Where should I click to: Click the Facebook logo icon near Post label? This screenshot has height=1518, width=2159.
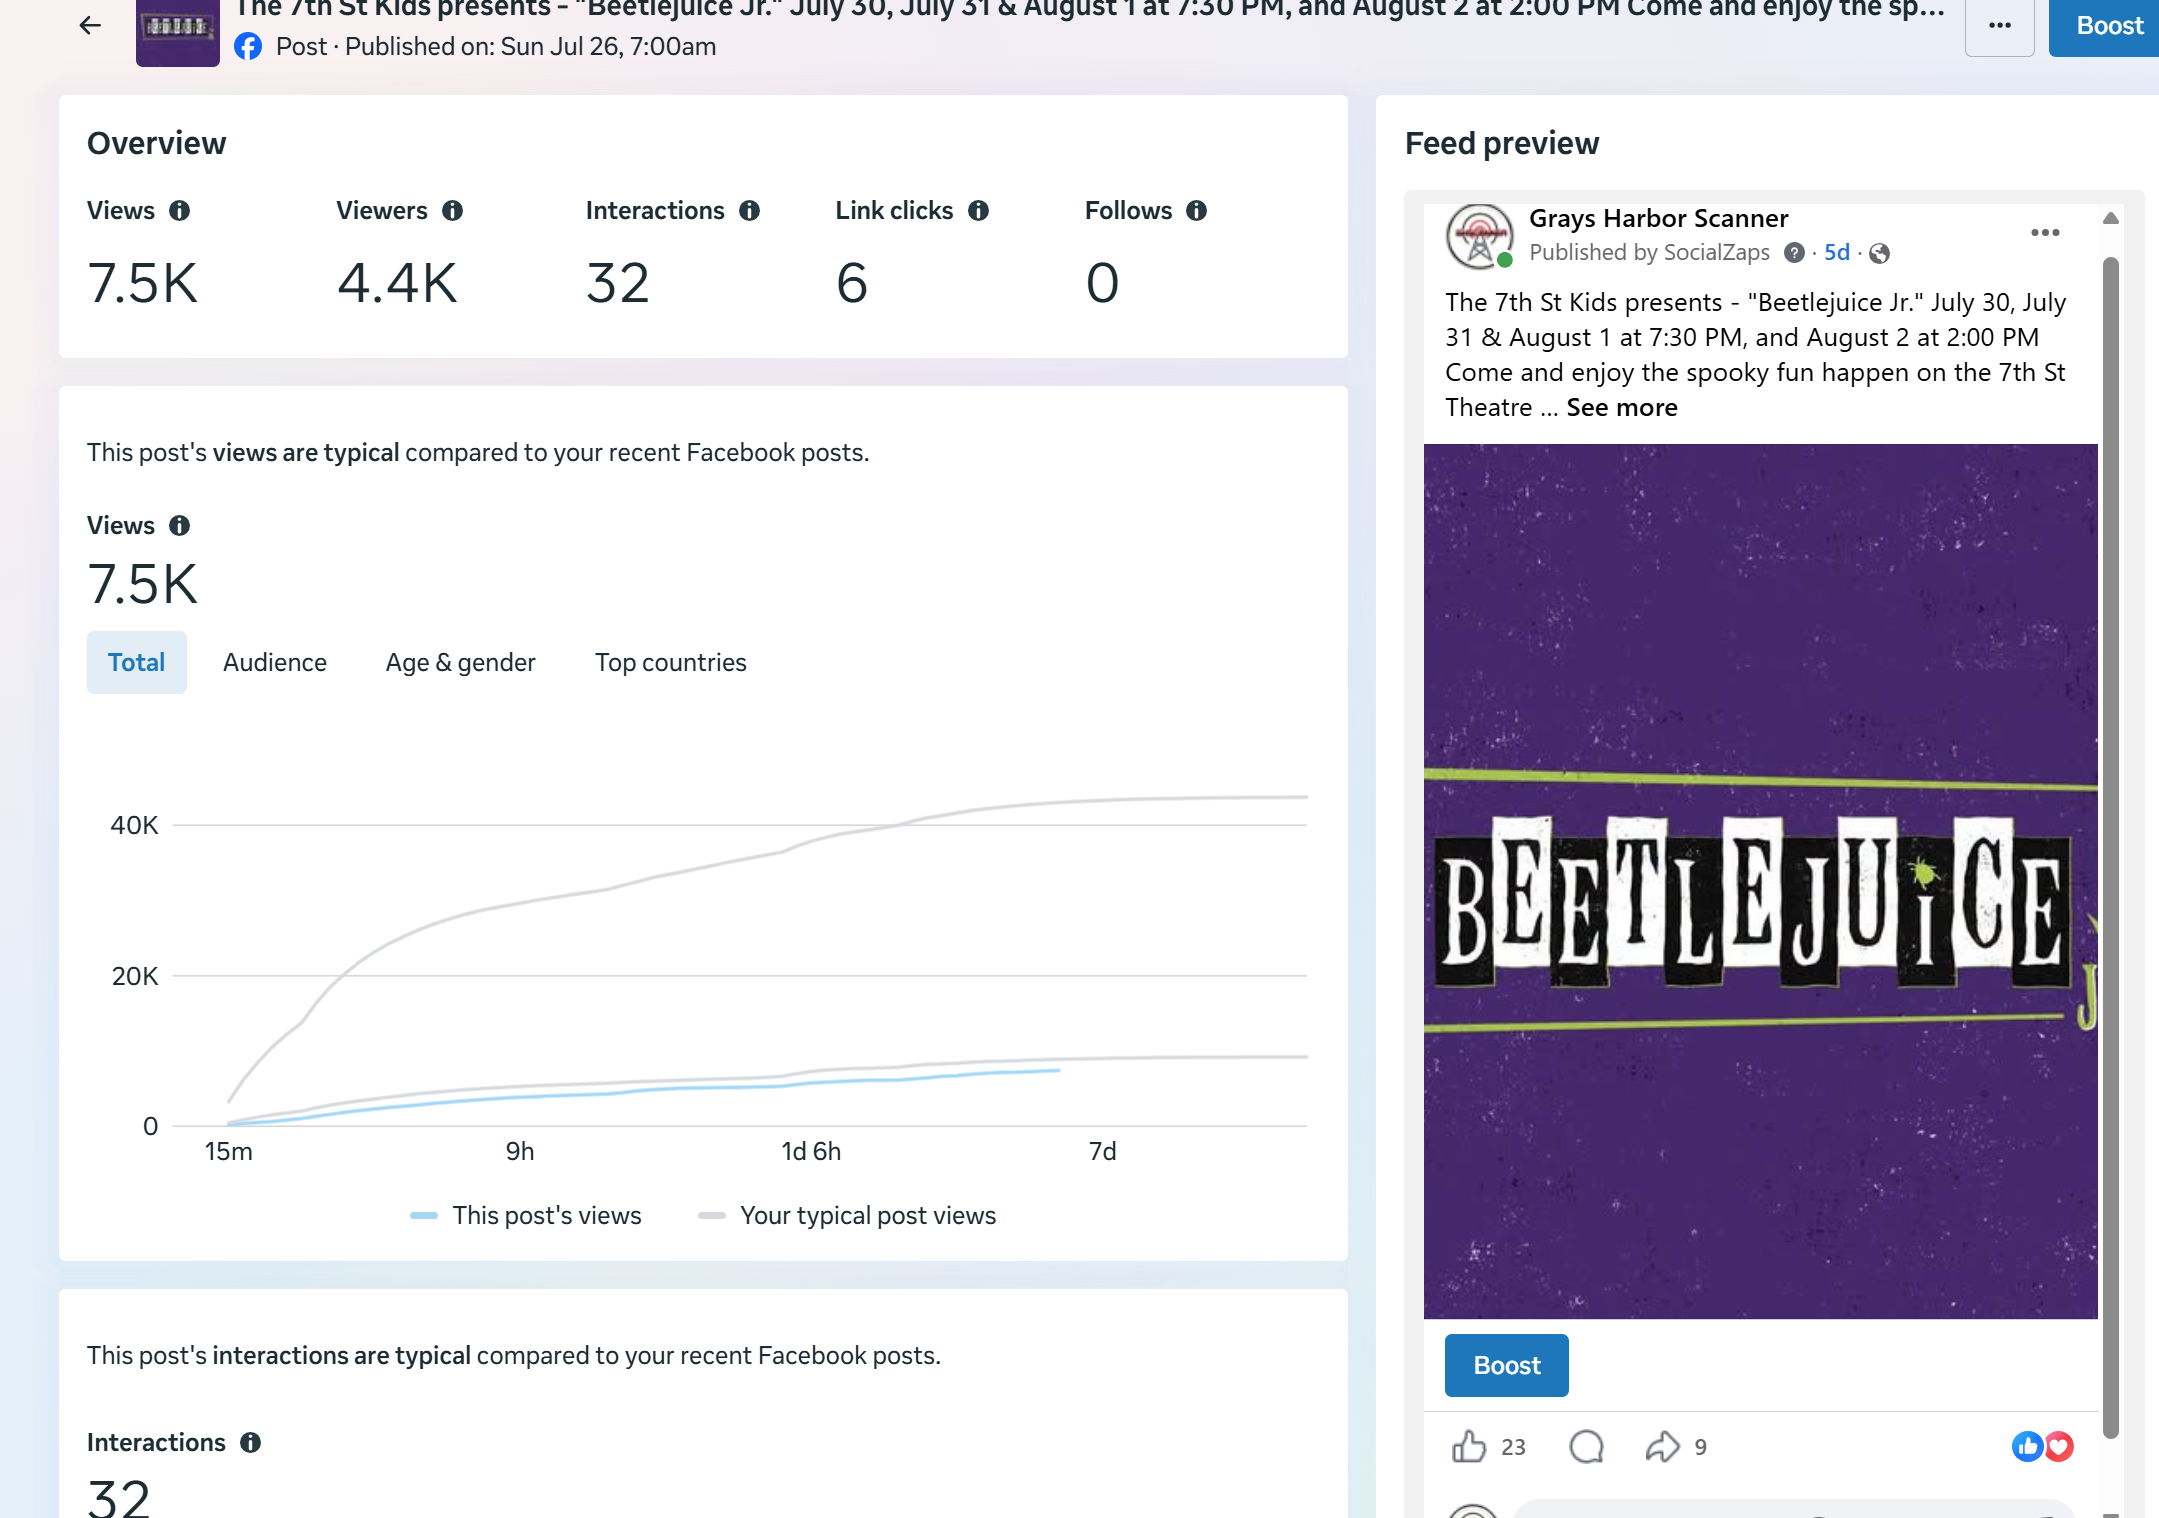point(248,47)
